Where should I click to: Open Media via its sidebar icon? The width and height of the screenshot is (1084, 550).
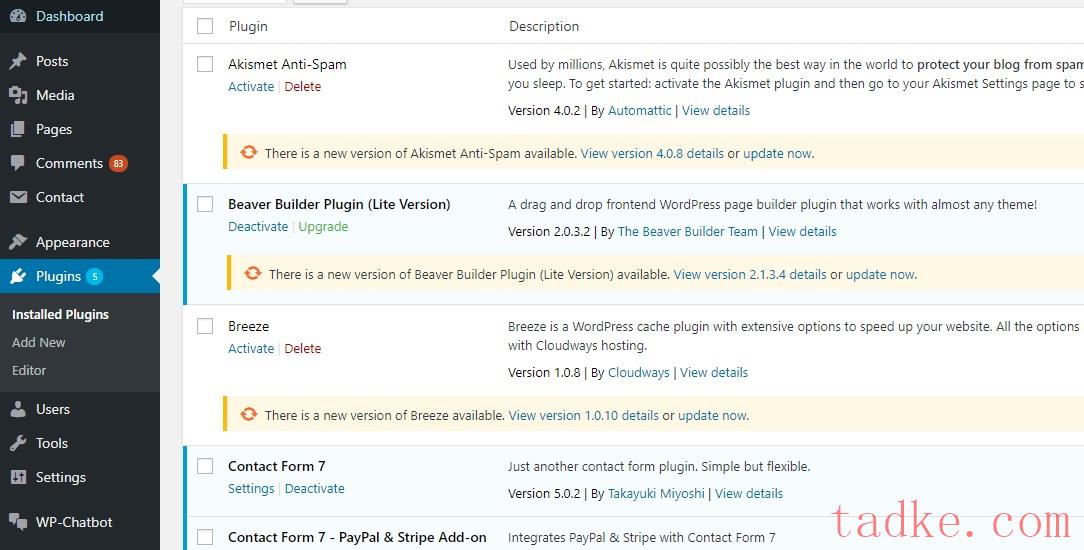[x=18, y=95]
